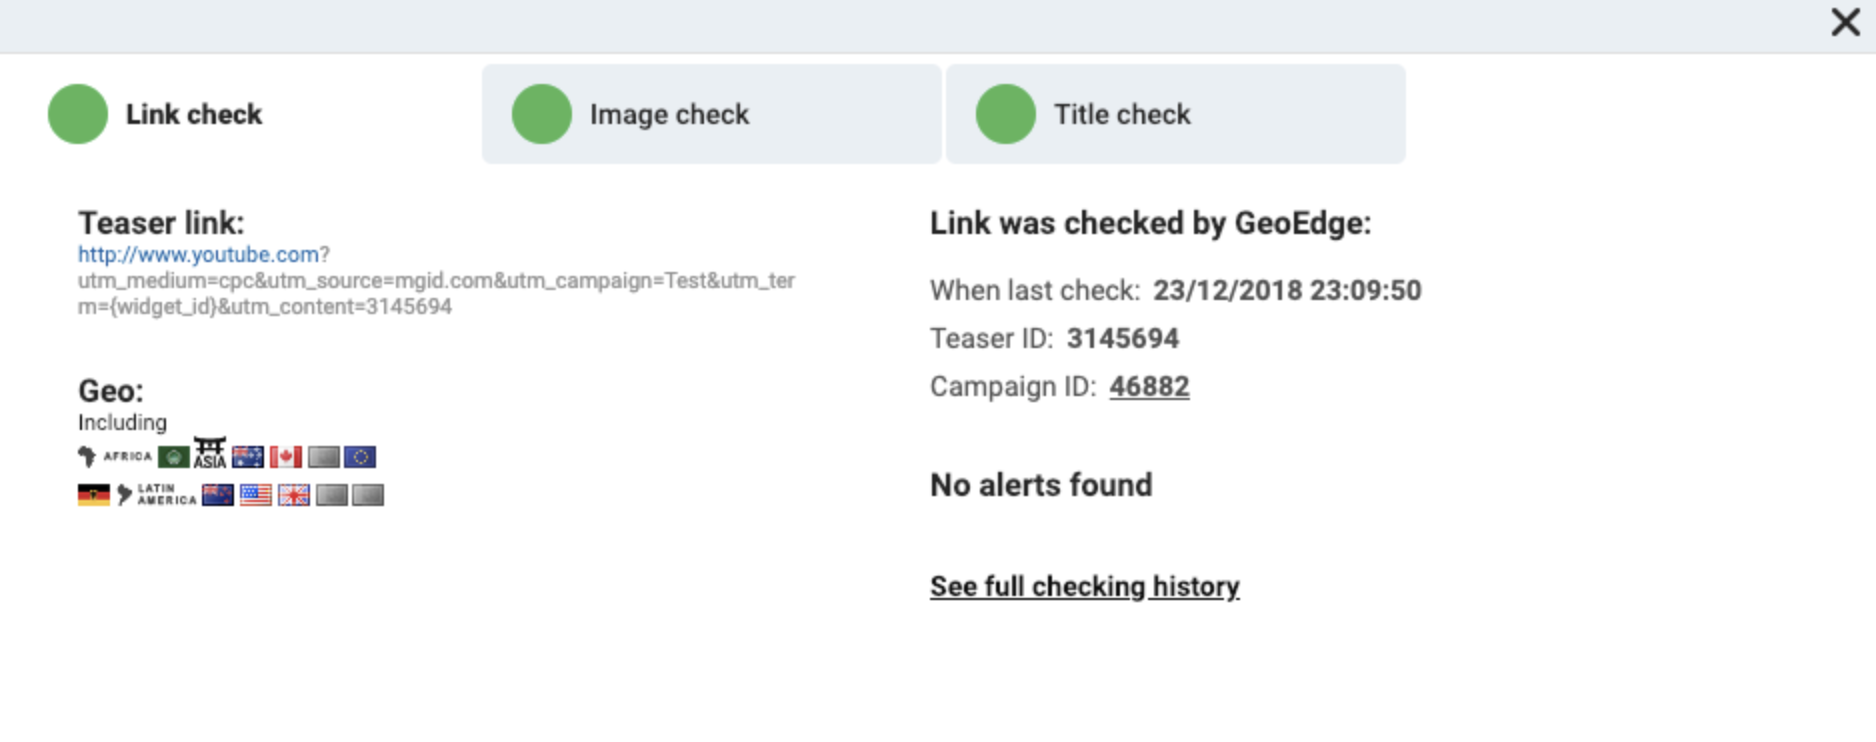Click the Germany flag icon
This screenshot has height=742, width=1876.
94,495
